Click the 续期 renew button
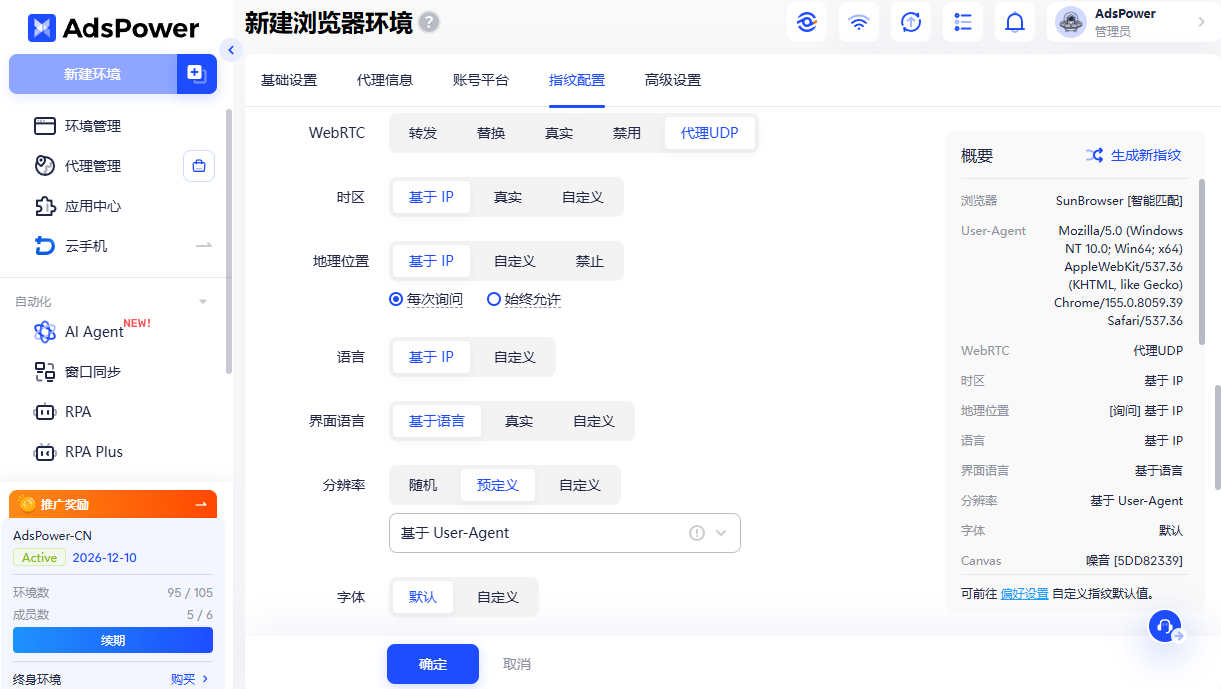1221x689 pixels. coord(113,640)
